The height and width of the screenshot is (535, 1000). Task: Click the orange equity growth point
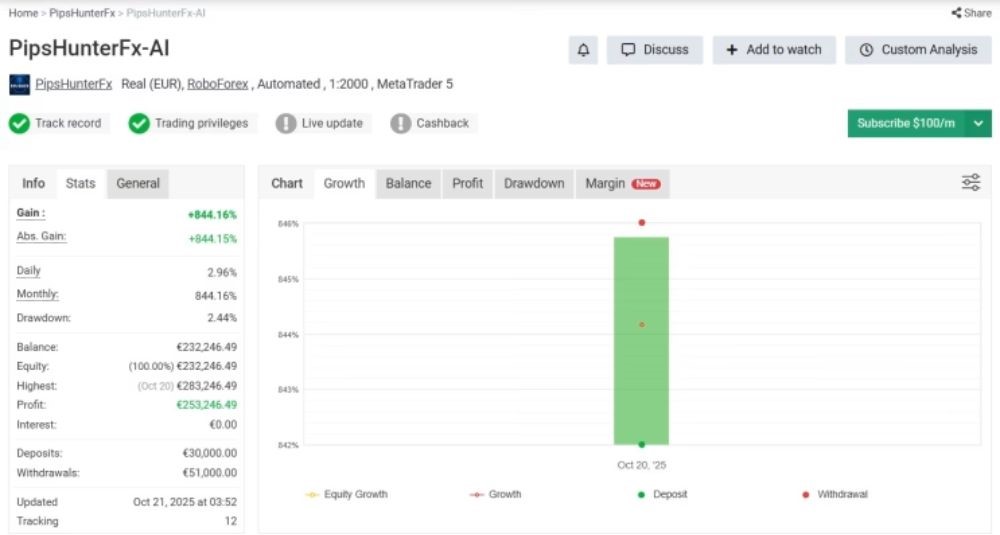pos(642,325)
